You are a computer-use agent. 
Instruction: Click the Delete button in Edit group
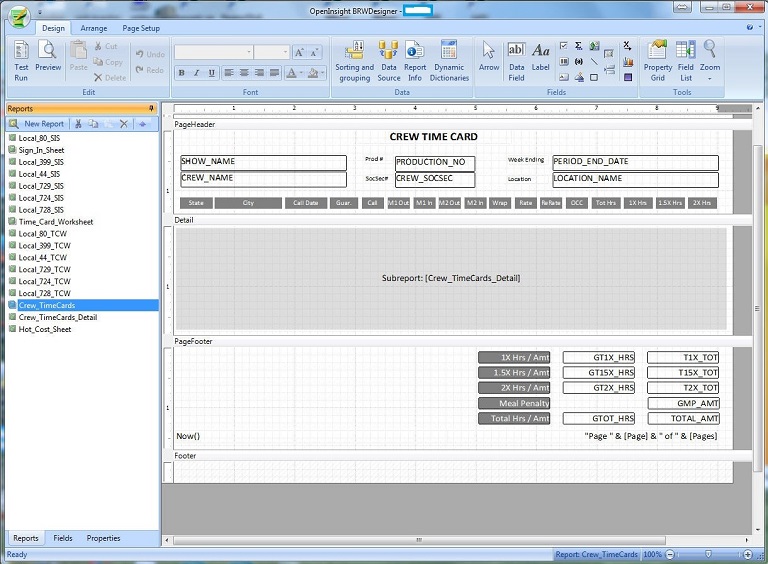tap(110, 77)
